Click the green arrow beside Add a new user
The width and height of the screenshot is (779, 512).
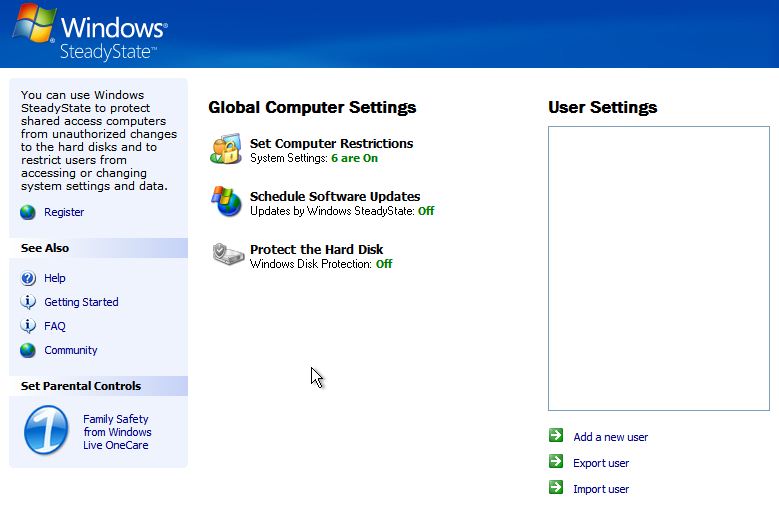pyautogui.click(x=556, y=436)
